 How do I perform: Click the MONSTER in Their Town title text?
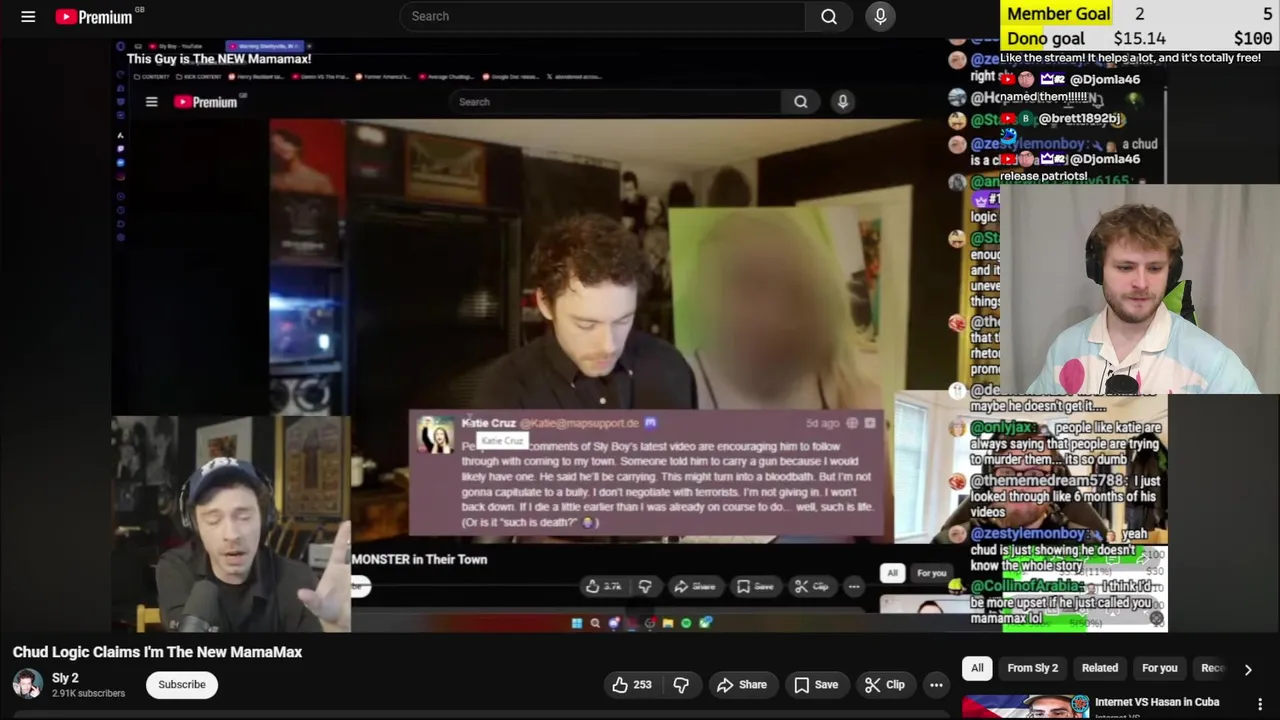click(x=419, y=560)
